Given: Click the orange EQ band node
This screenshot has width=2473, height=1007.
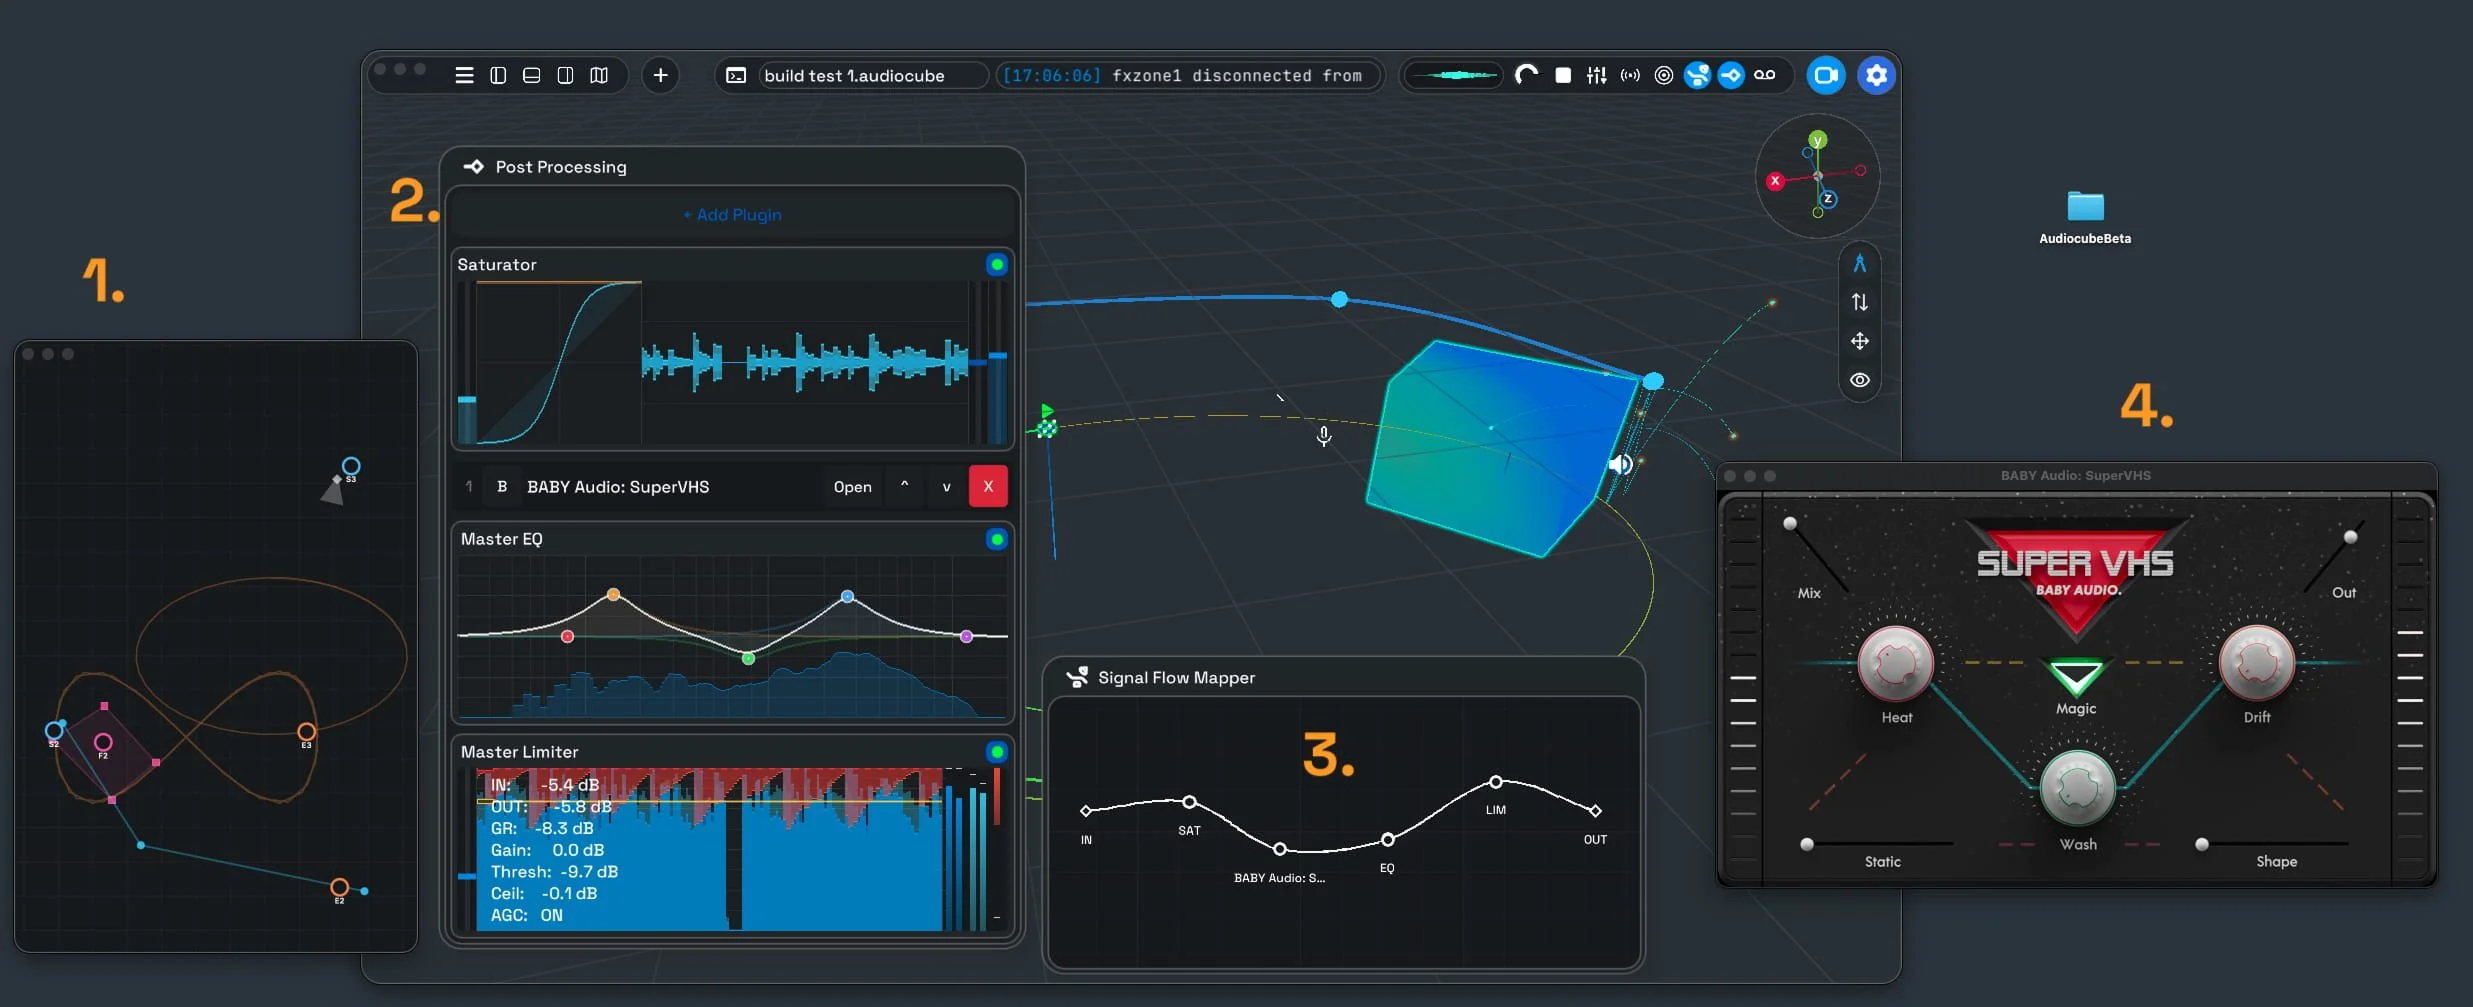Looking at the screenshot, I should 614,595.
